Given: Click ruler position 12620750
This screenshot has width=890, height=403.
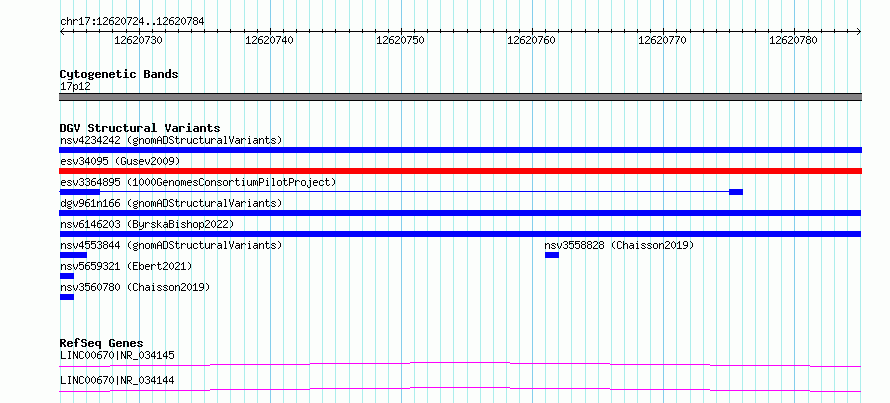Looking at the screenshot, I should coord(401,40).
